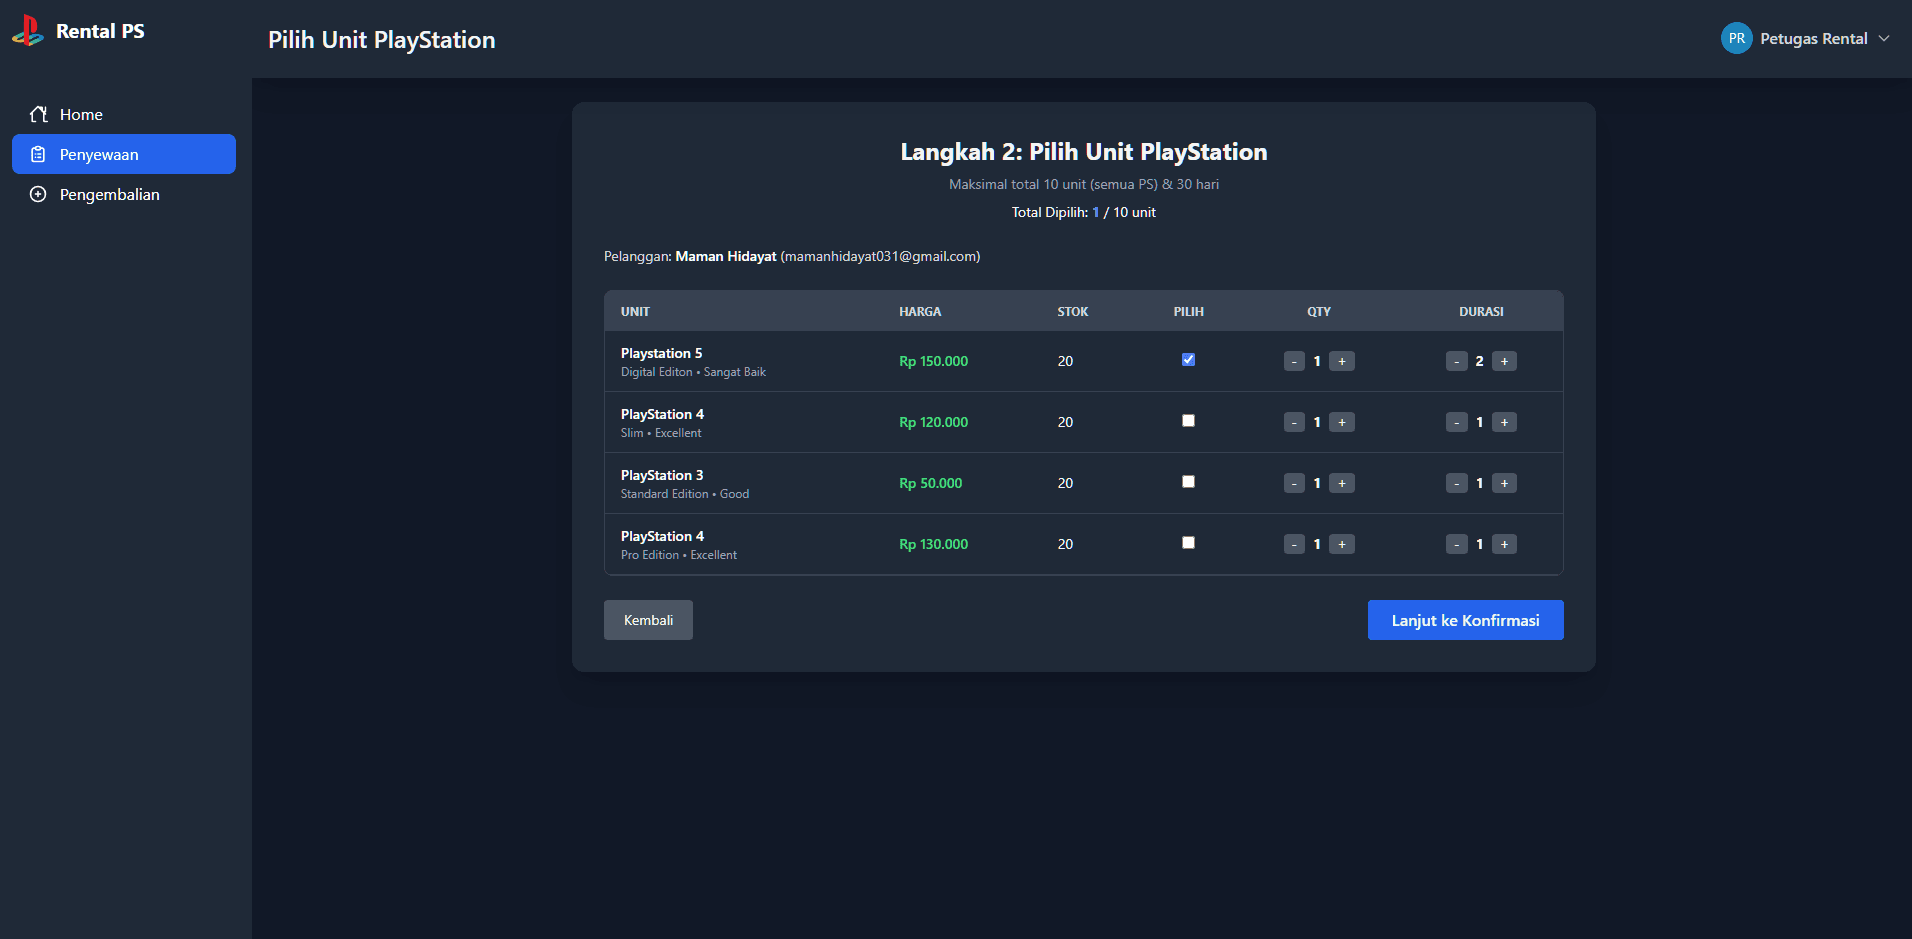
Task: Decrease duration for PlayStation 4 Pro Edition
Action: [1457, 544]
